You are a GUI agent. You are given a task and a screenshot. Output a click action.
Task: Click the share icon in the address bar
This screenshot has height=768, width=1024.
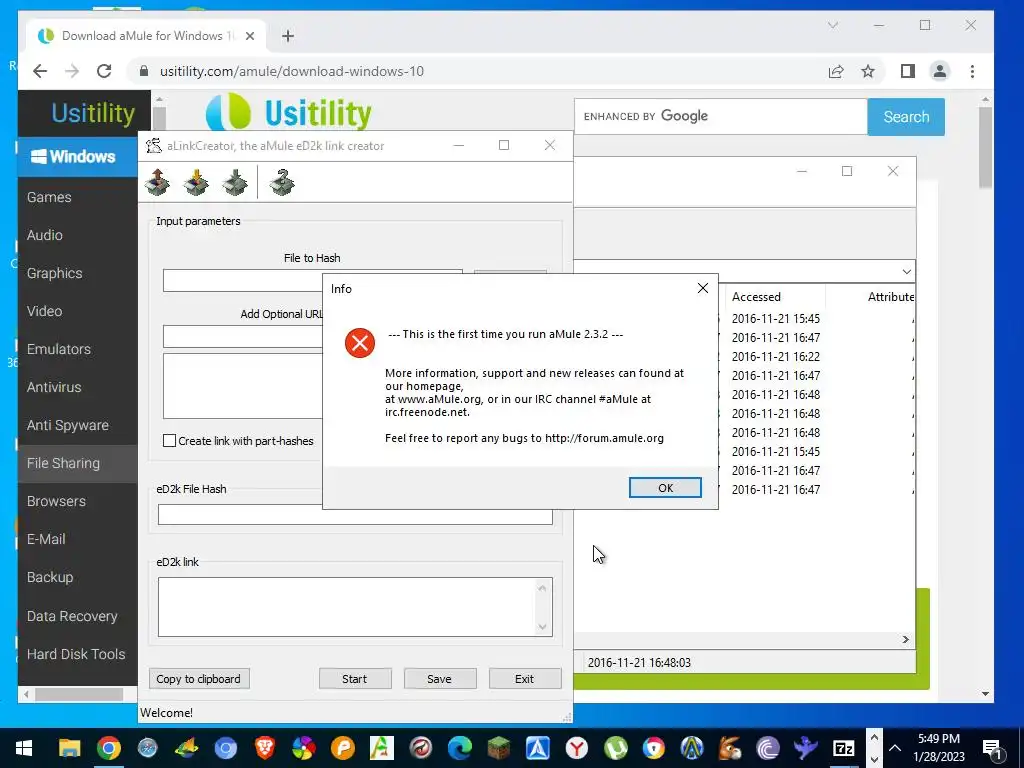point(836,71)
